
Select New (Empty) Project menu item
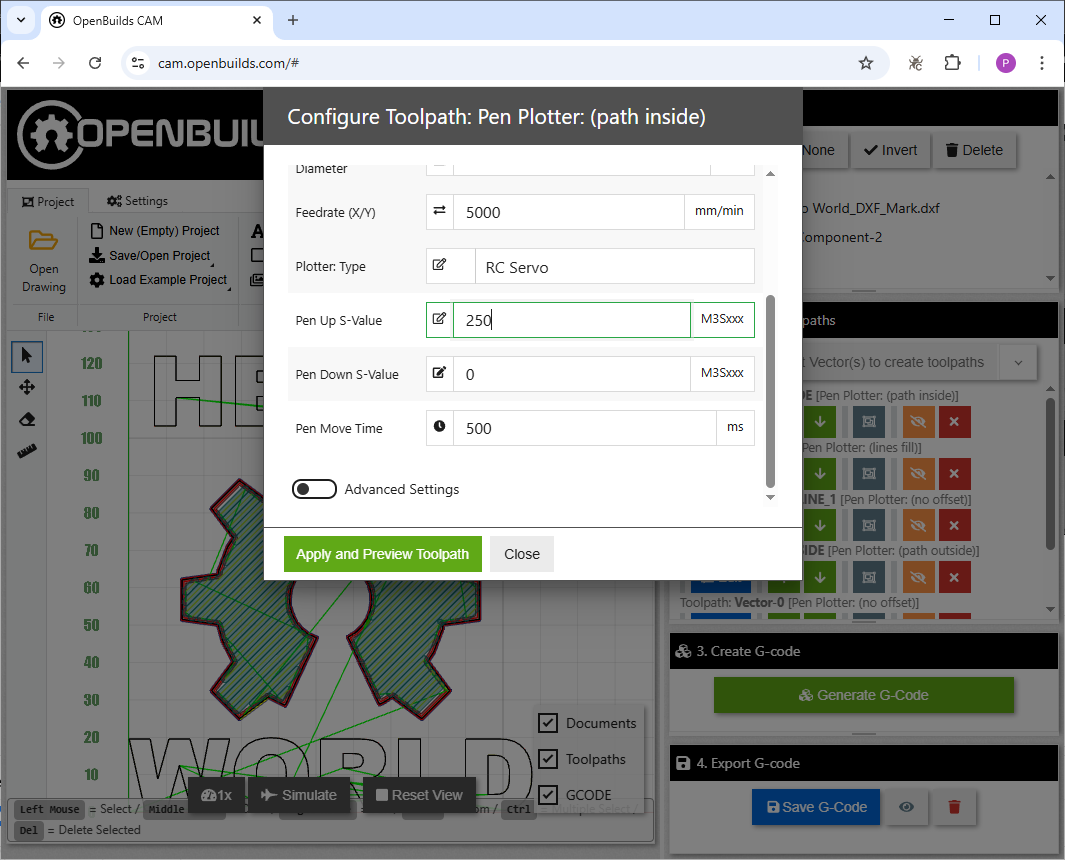point(155,231)
